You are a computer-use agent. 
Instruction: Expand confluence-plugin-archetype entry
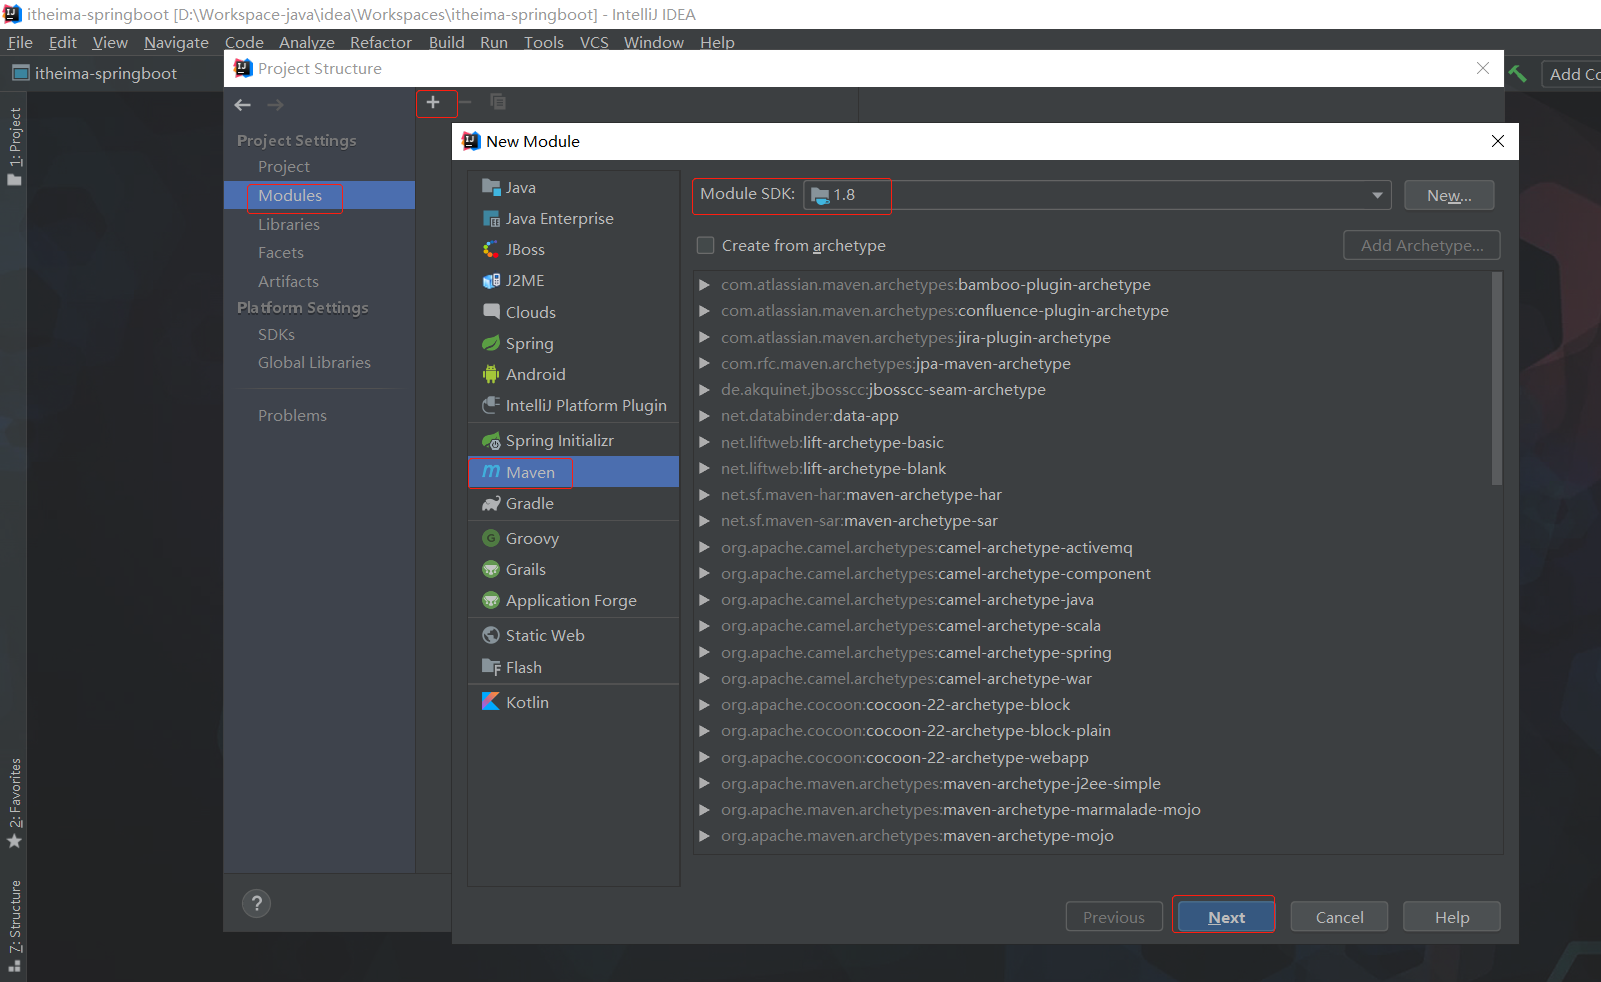(x=705, y=311)
